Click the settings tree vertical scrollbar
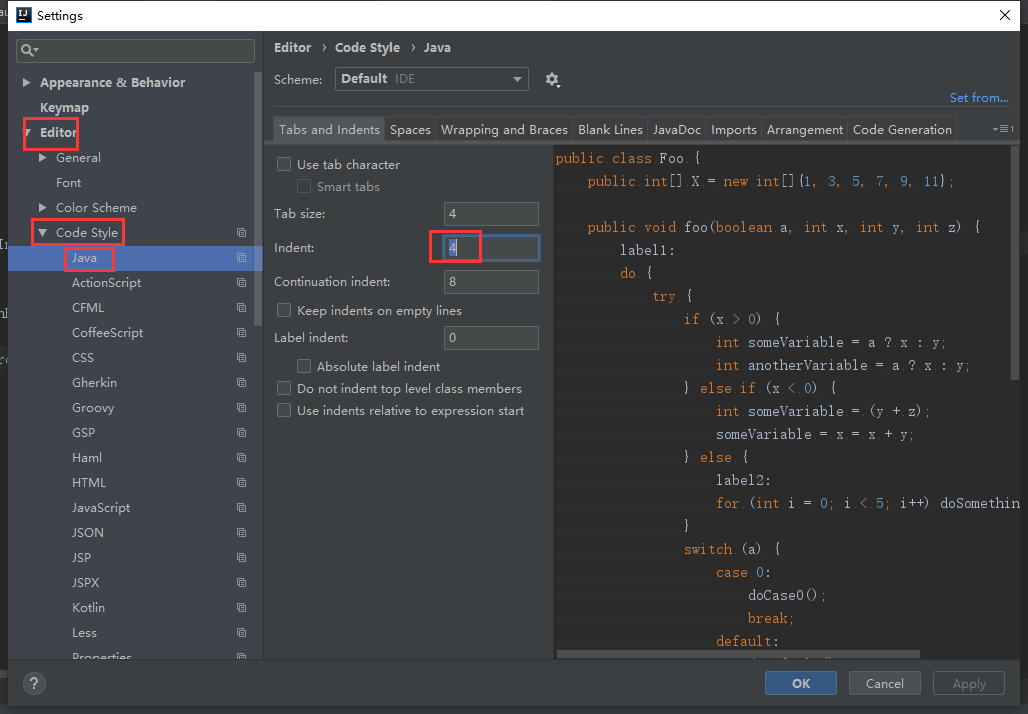The height and width of the screenshot is (714, 1028). coord(258,200)
